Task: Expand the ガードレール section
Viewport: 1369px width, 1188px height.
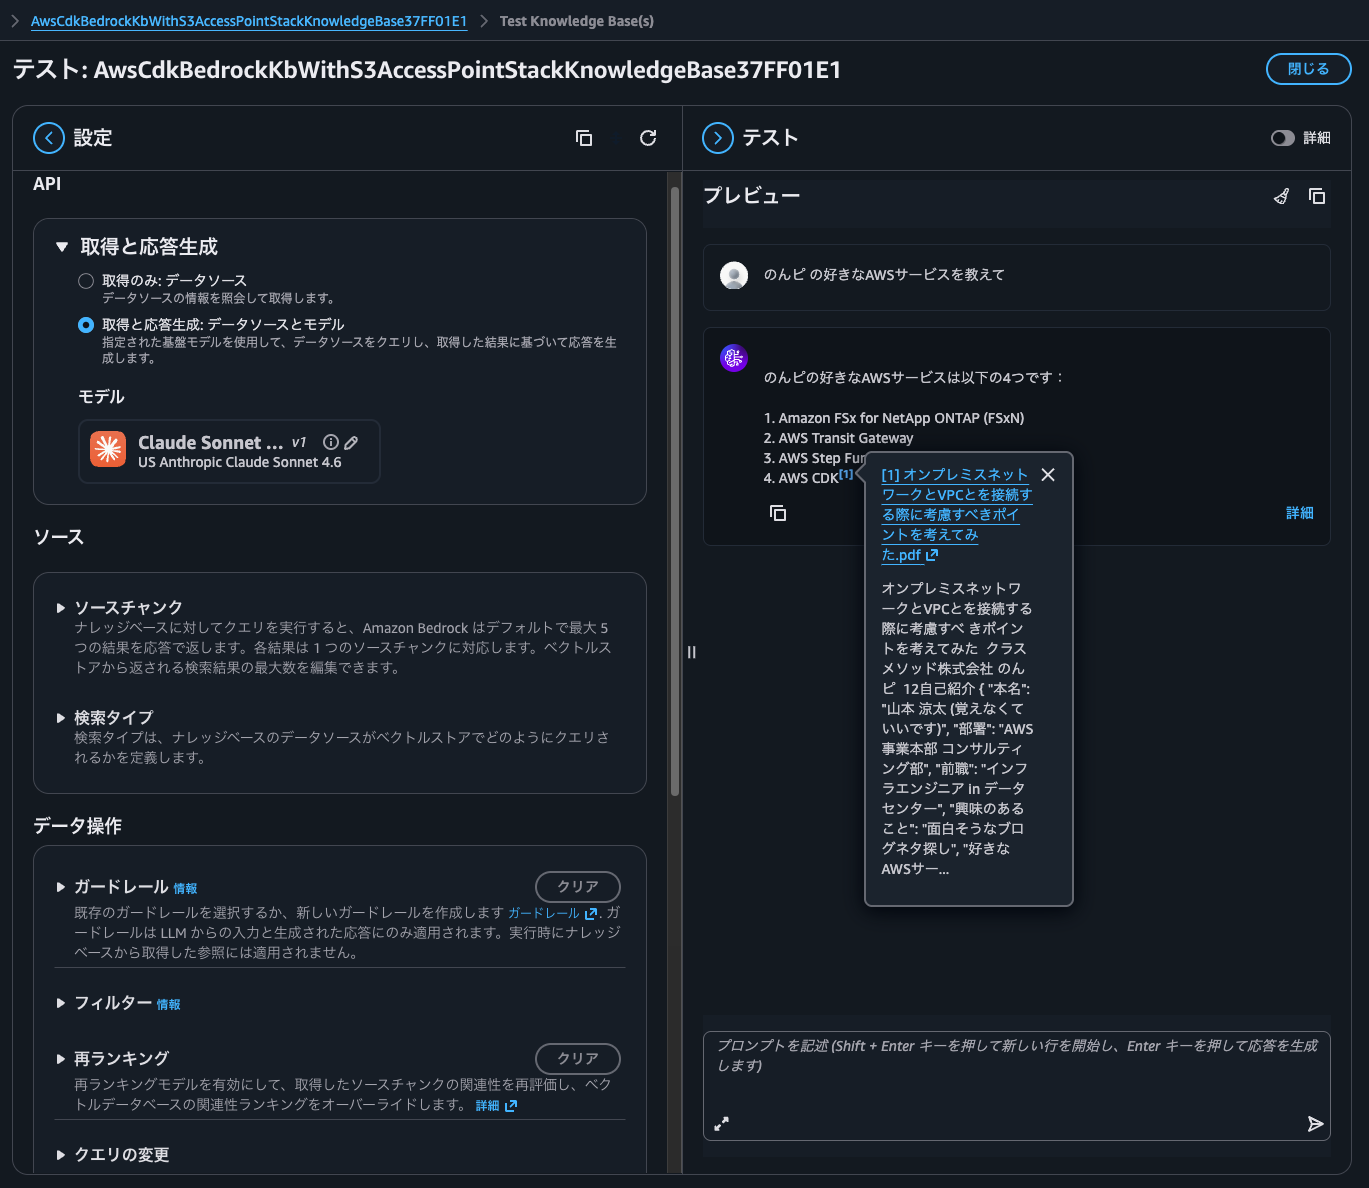Action: tap(61, 887)
